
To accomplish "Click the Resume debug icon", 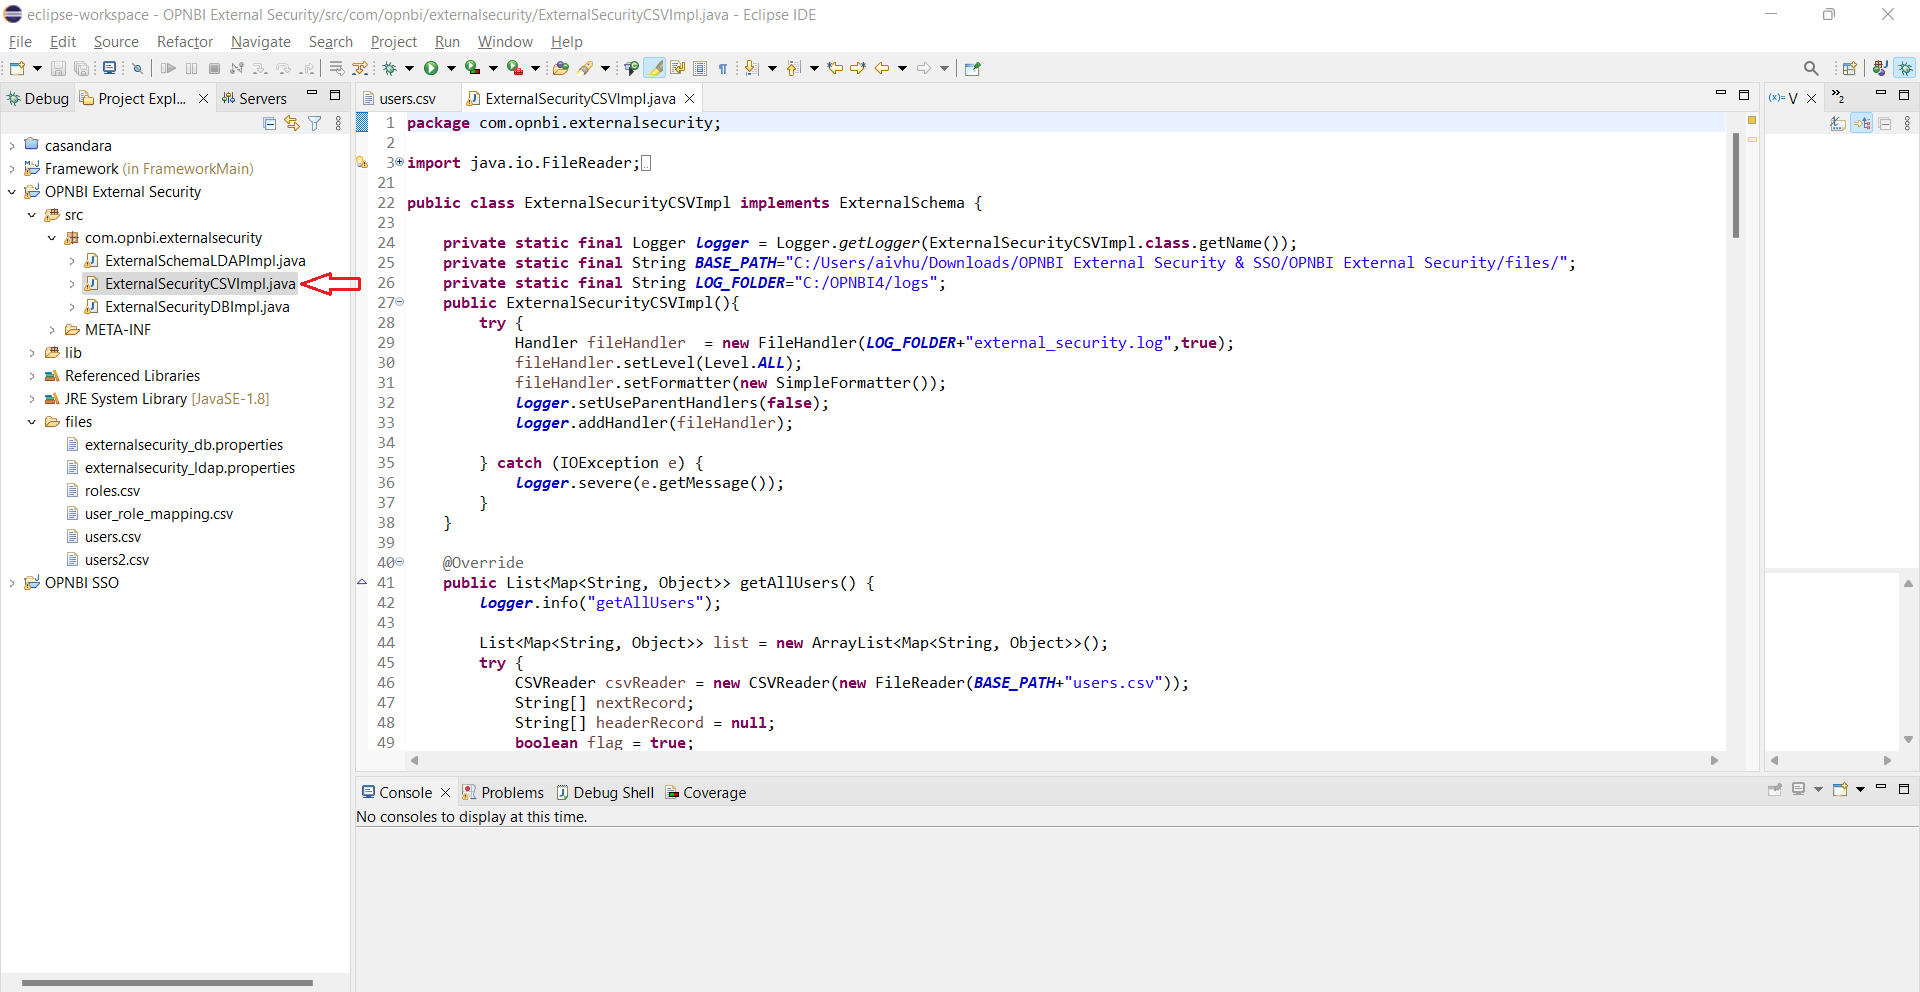I will pos(168,68).
